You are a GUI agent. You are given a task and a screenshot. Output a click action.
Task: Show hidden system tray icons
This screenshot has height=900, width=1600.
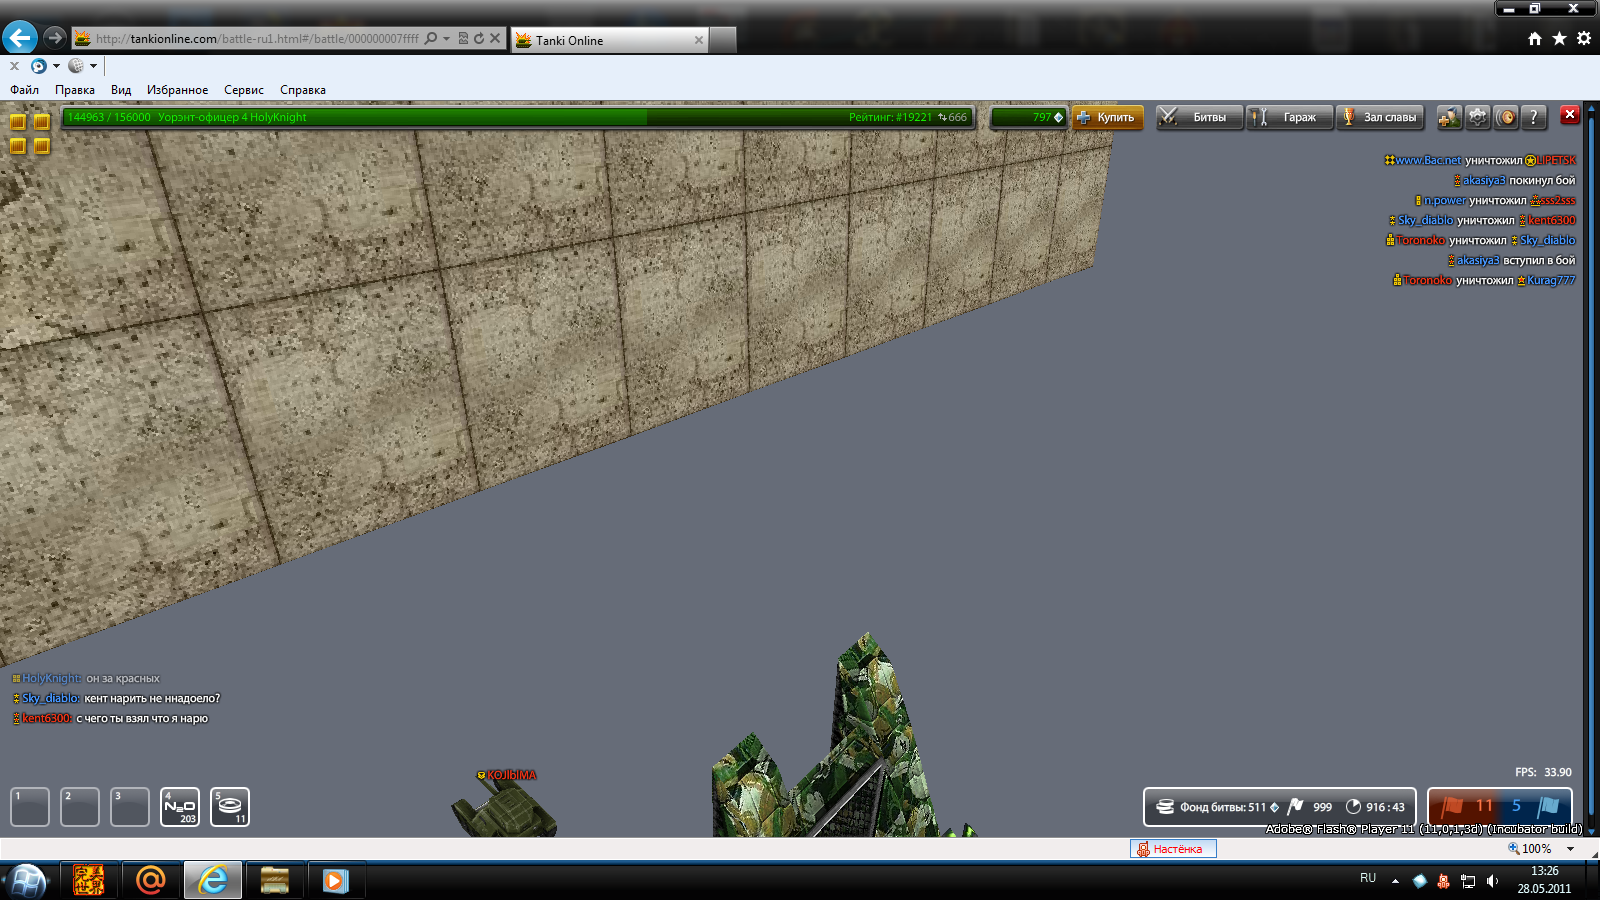point(1395,881)
